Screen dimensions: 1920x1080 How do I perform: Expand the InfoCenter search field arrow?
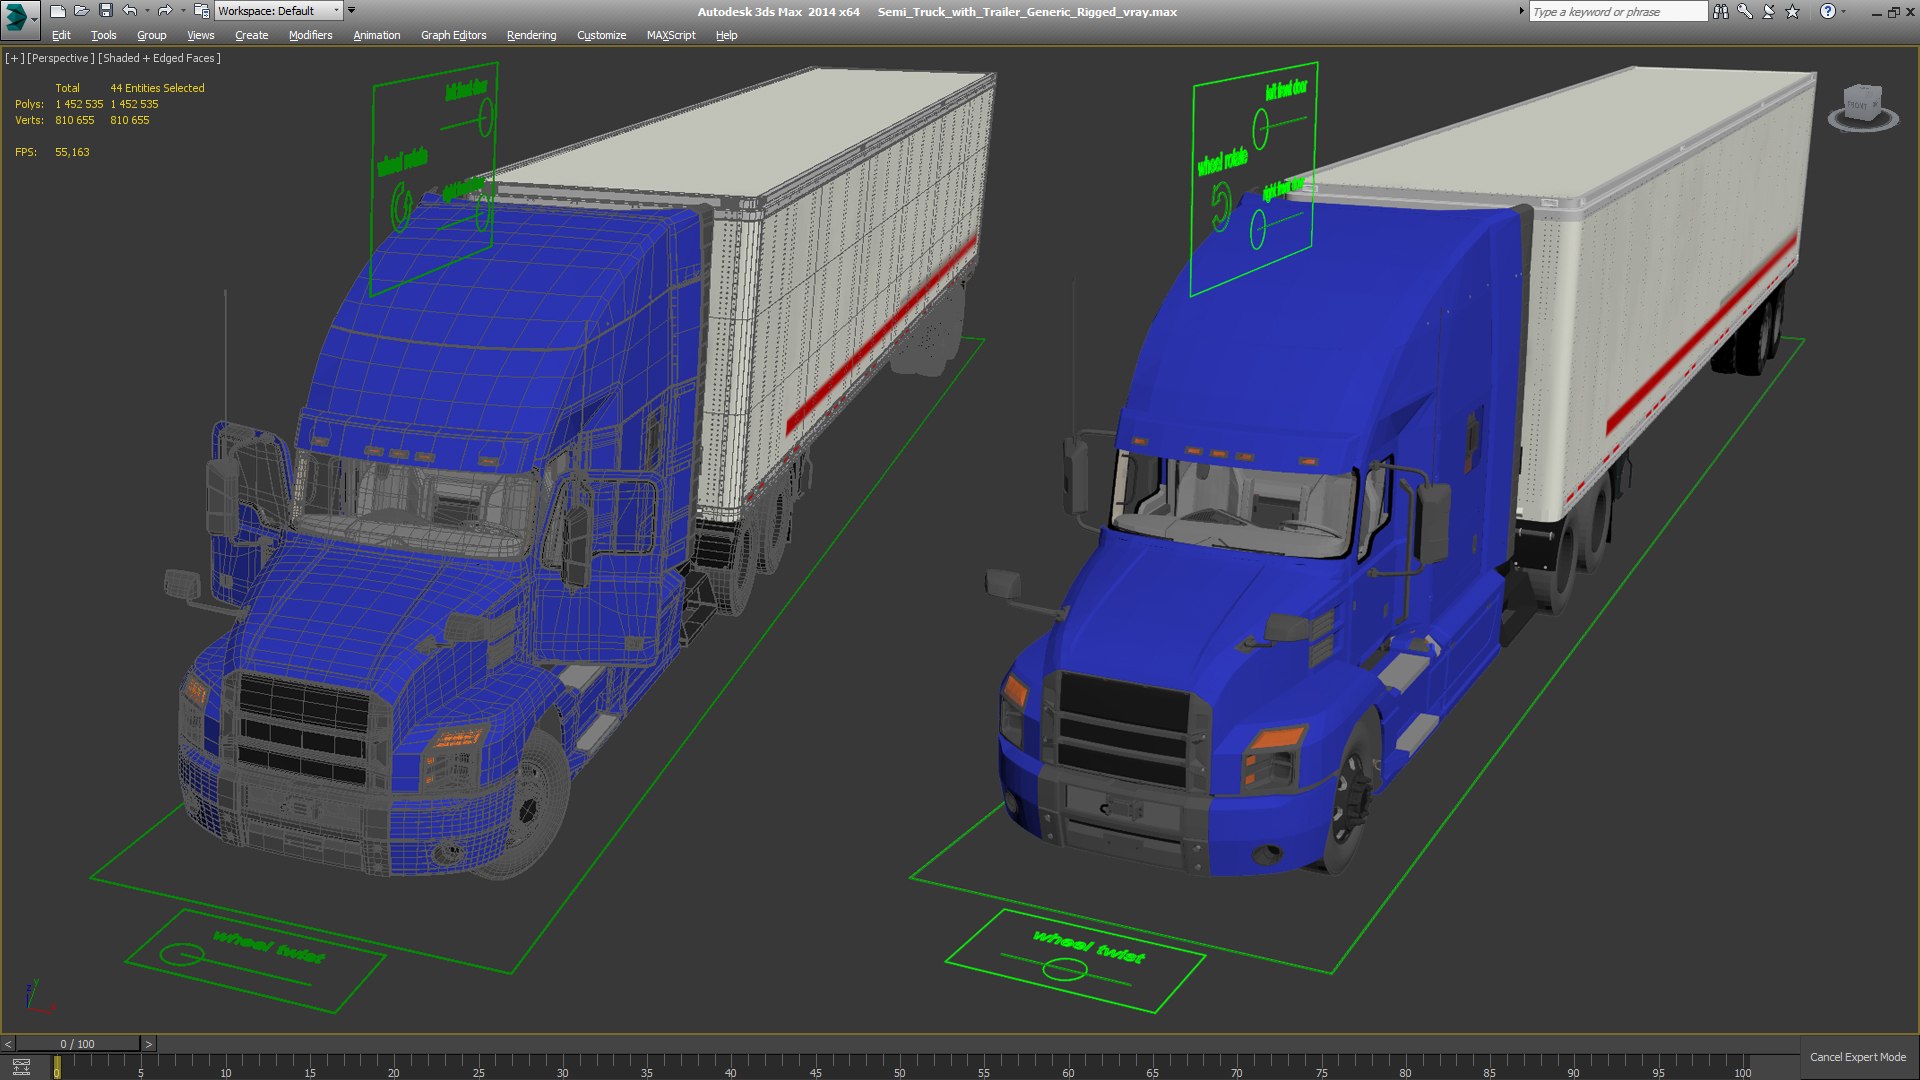[x=1522, y=11]
